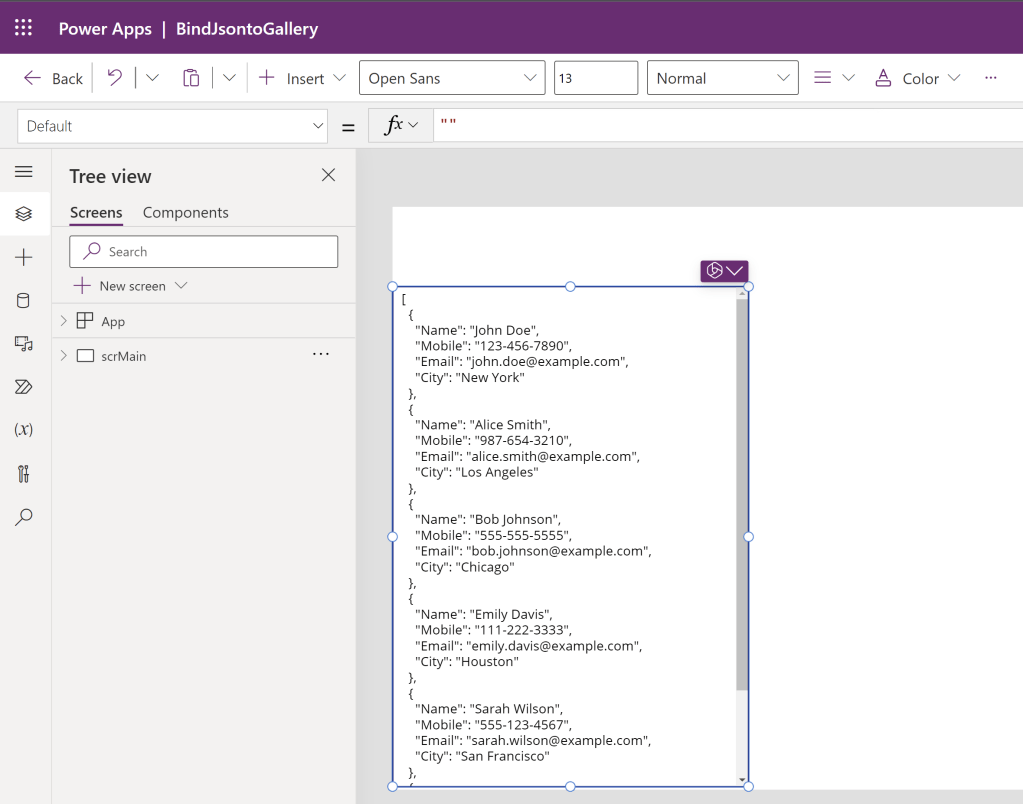This screenshot has width=1023, height=804.
Task: Open the font Color picker
Action: coord(916,77)
